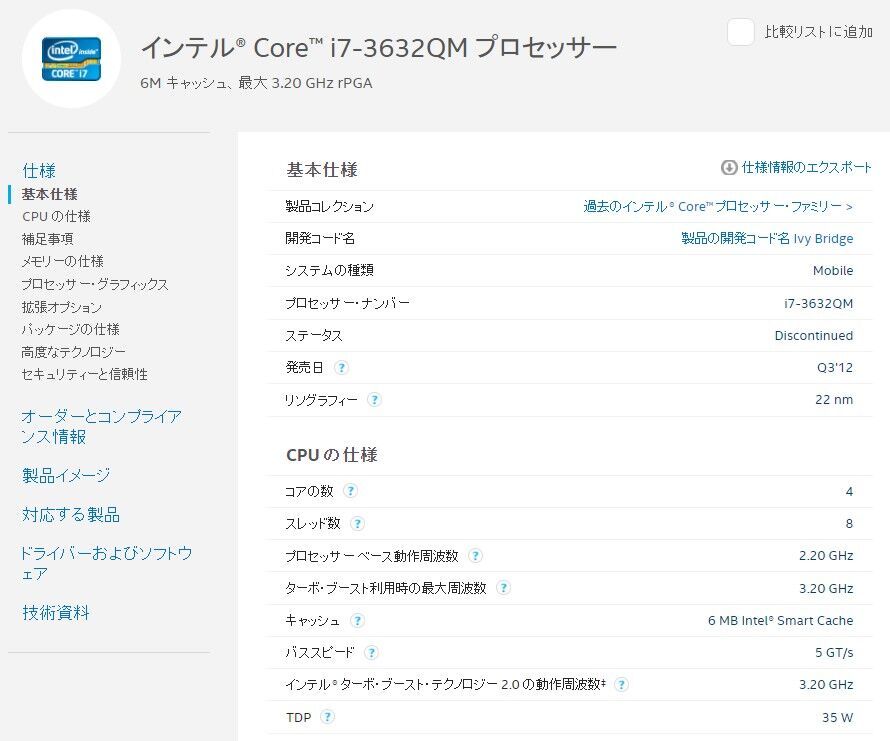This screenshot has width=890, height=741.
Task: Click the Q3'12 launch date value
Action: (x=835, y=368)
